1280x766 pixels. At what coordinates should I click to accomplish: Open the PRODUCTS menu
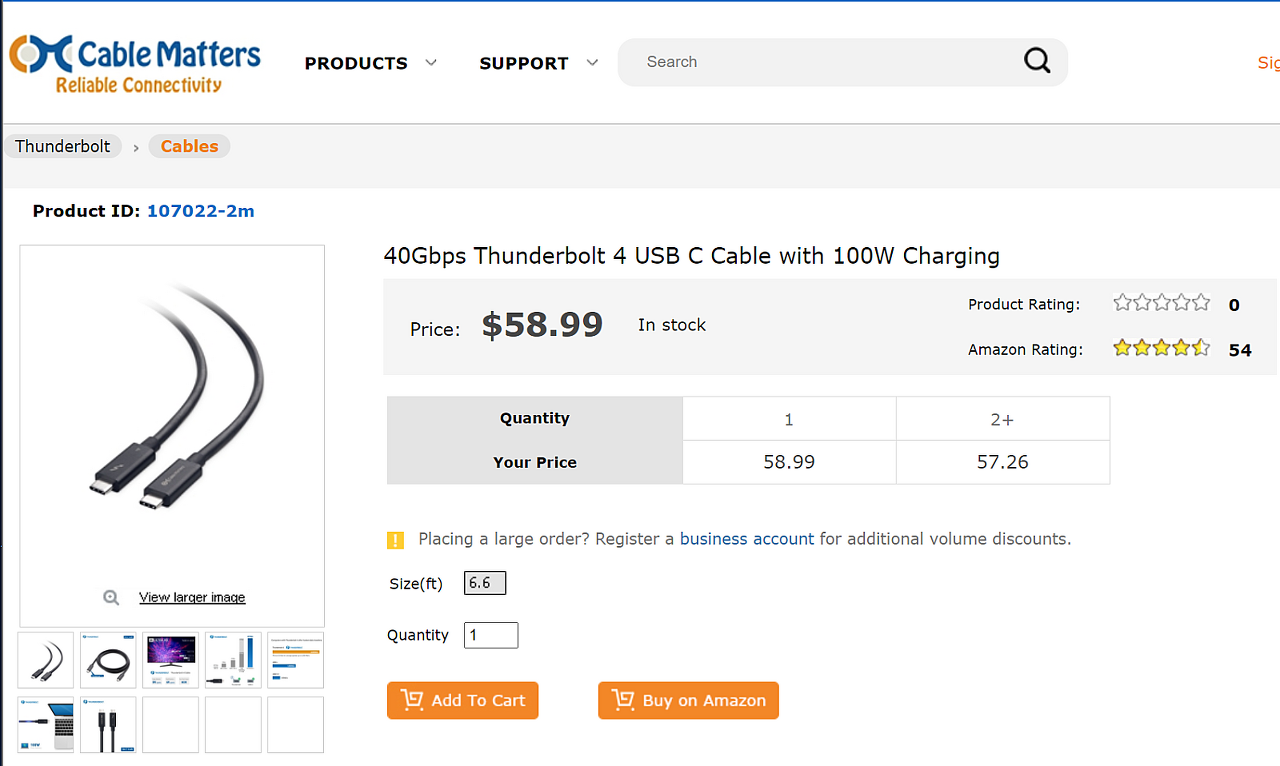356,63
